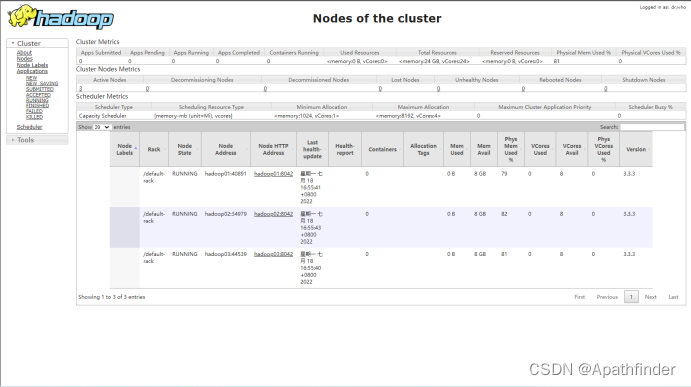This screenshot has width=691, height=387.
Task: Select the hadoop02:34979 node address cell
Action: pyautogui.click(x=226, y=214)
